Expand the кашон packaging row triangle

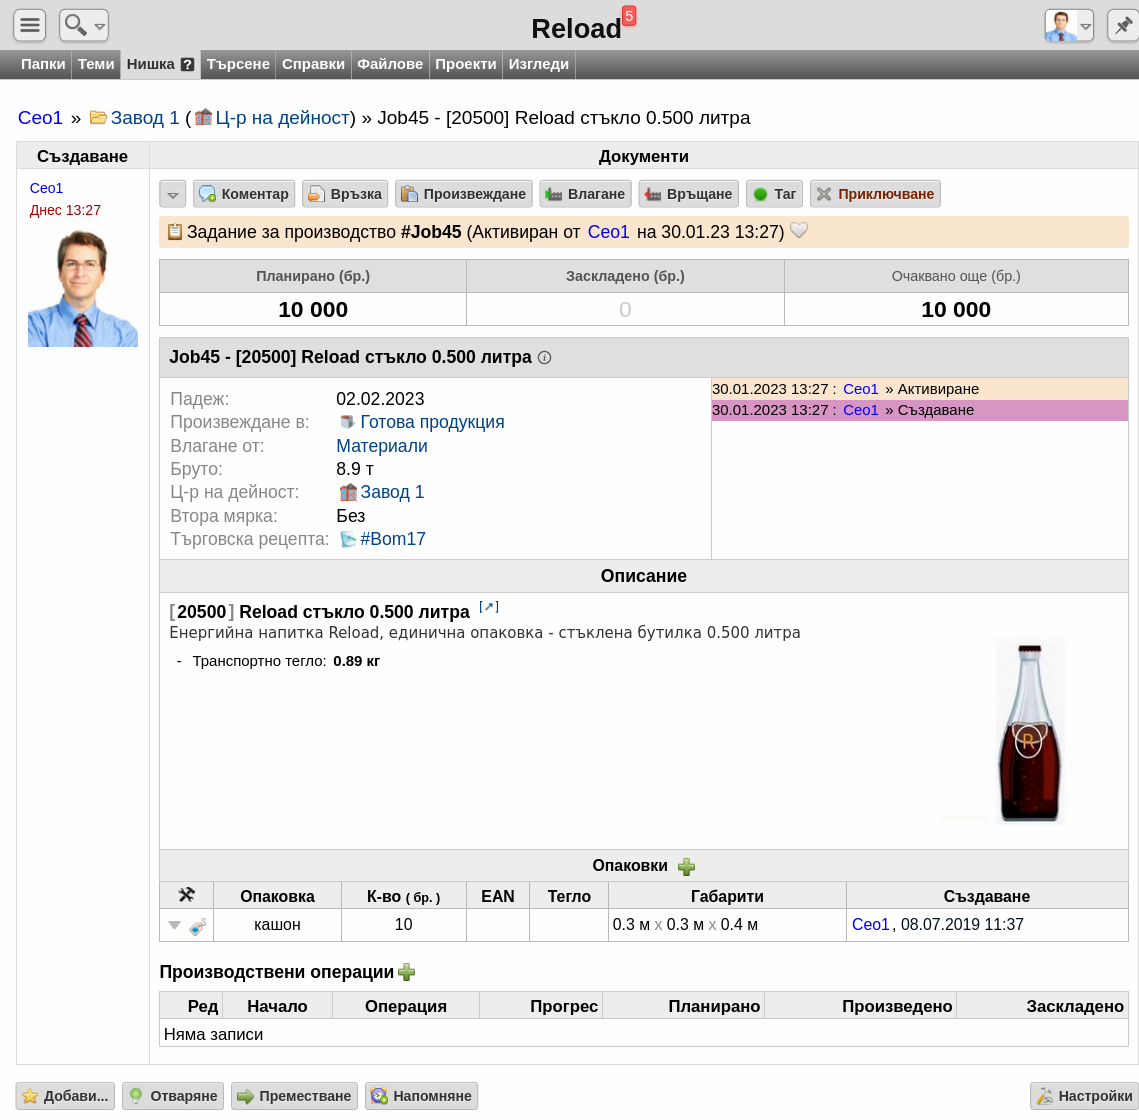coord(174,925)
